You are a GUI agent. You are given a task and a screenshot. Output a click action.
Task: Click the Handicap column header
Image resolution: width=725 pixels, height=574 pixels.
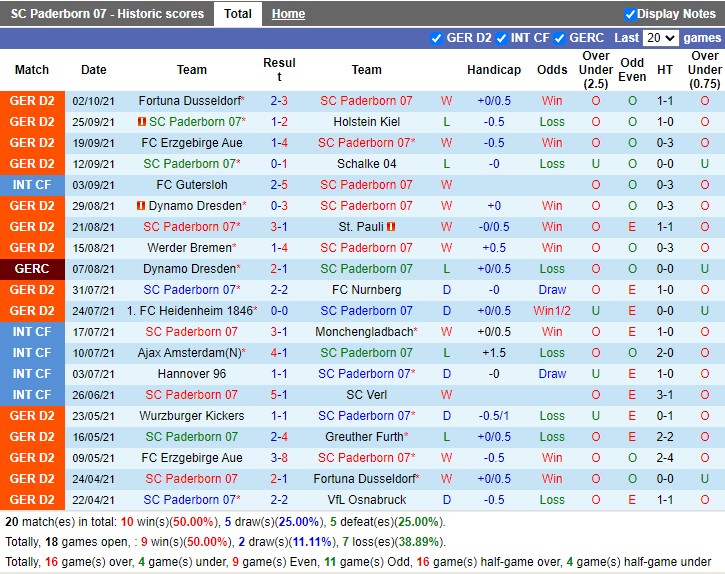click(494, 70)
